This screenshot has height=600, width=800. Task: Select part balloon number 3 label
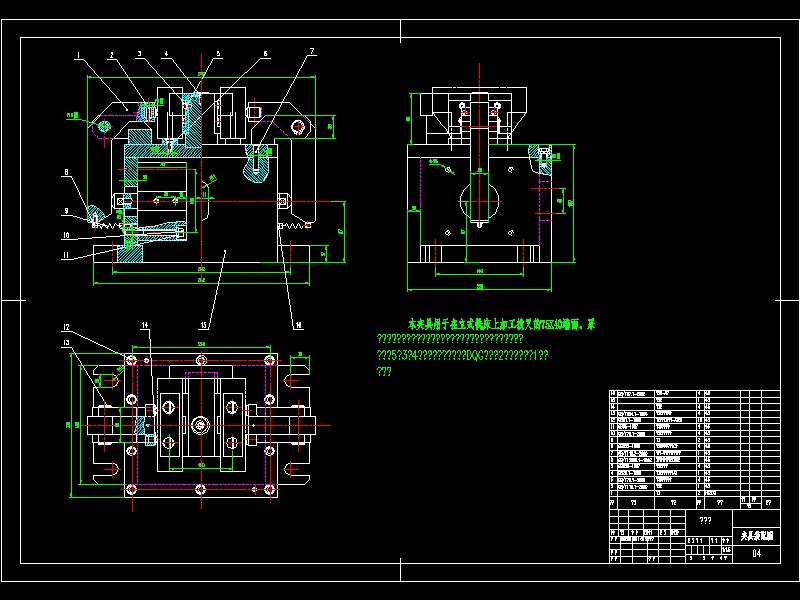click(139, 54)
